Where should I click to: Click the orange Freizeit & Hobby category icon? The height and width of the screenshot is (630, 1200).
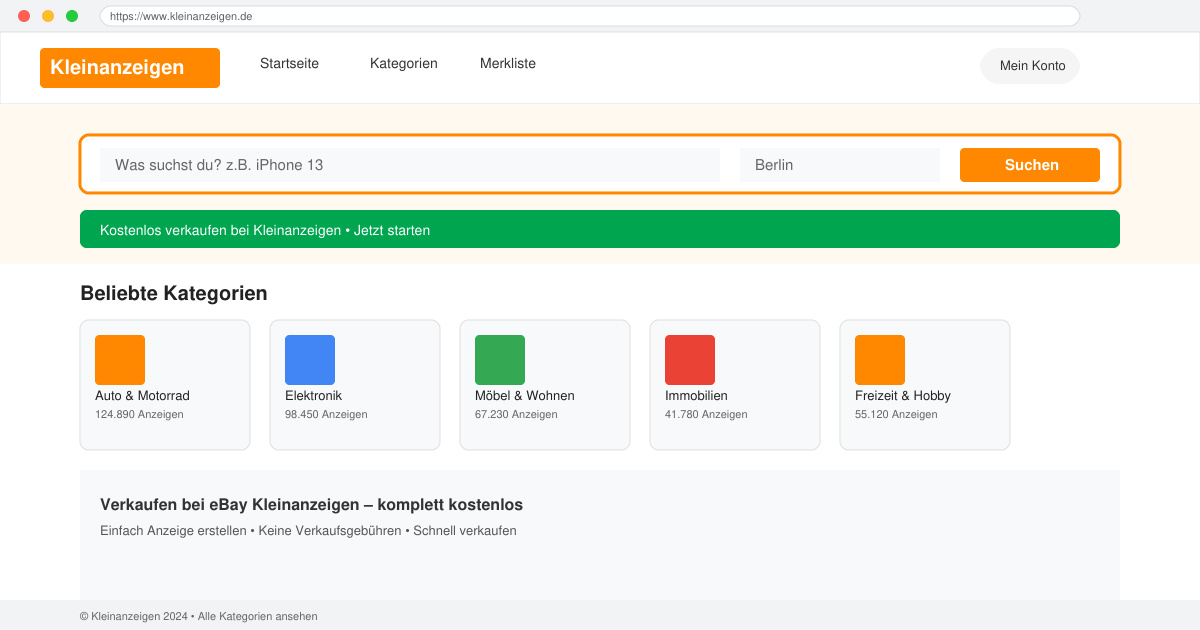point(880,360)
